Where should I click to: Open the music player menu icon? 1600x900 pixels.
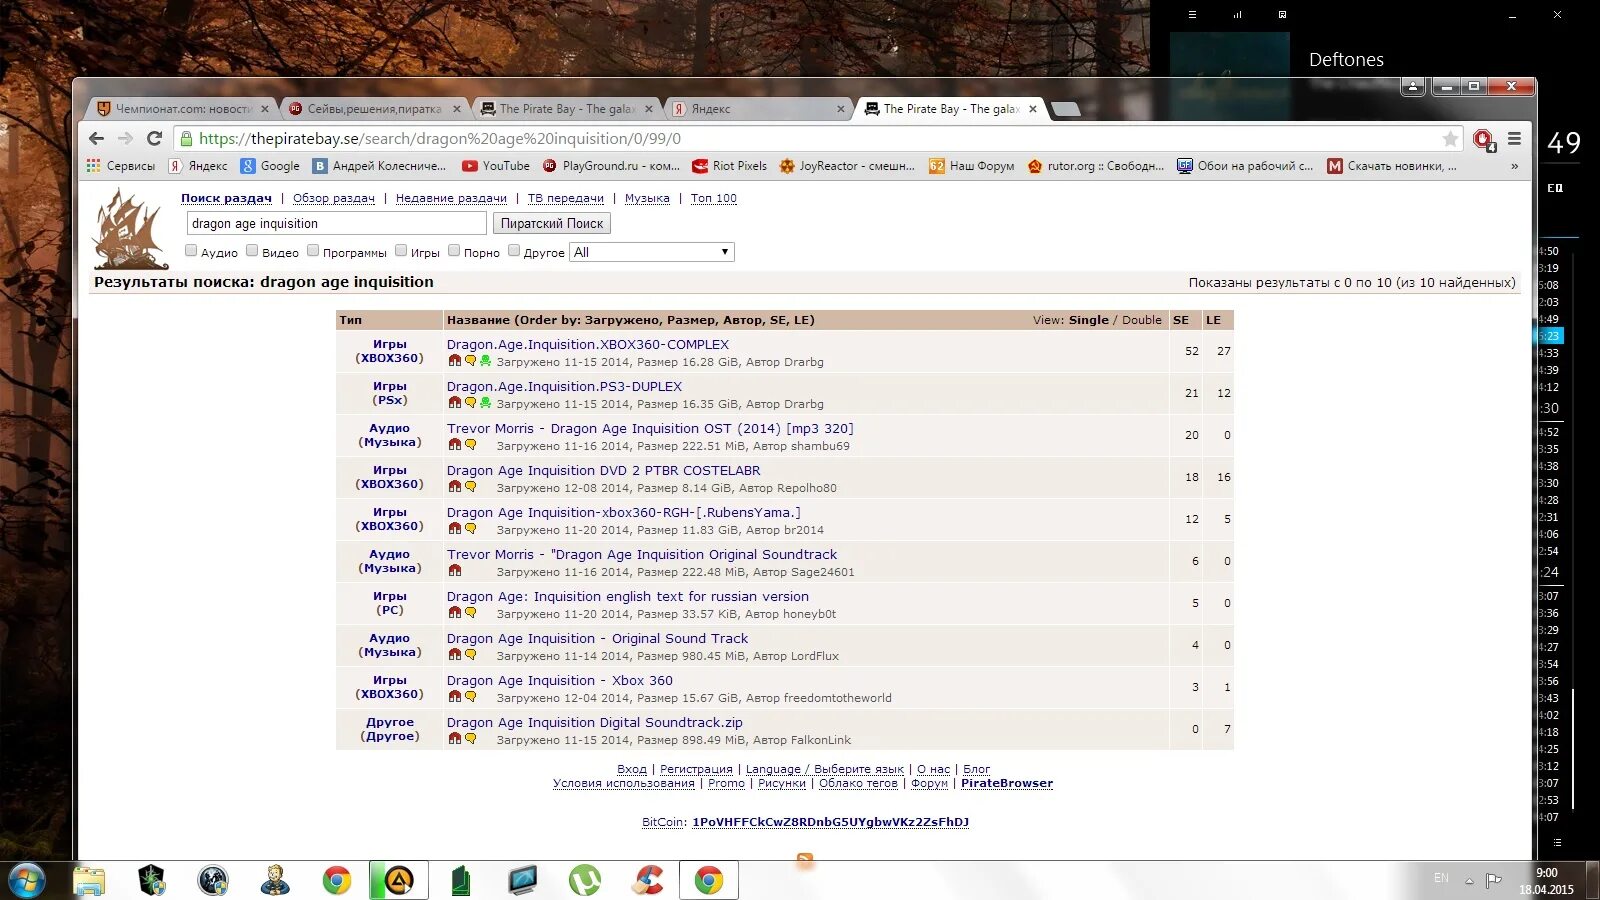1192,15
